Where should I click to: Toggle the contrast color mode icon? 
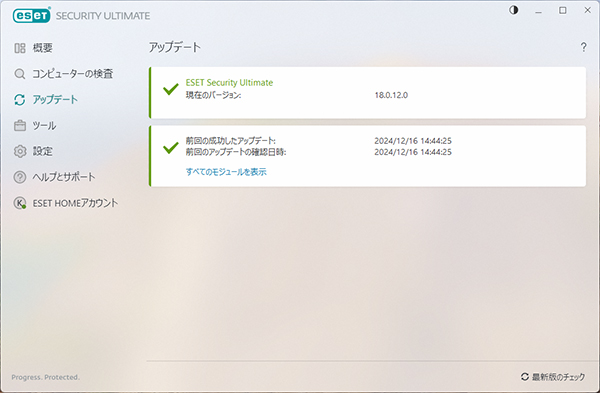pos(514,10)
